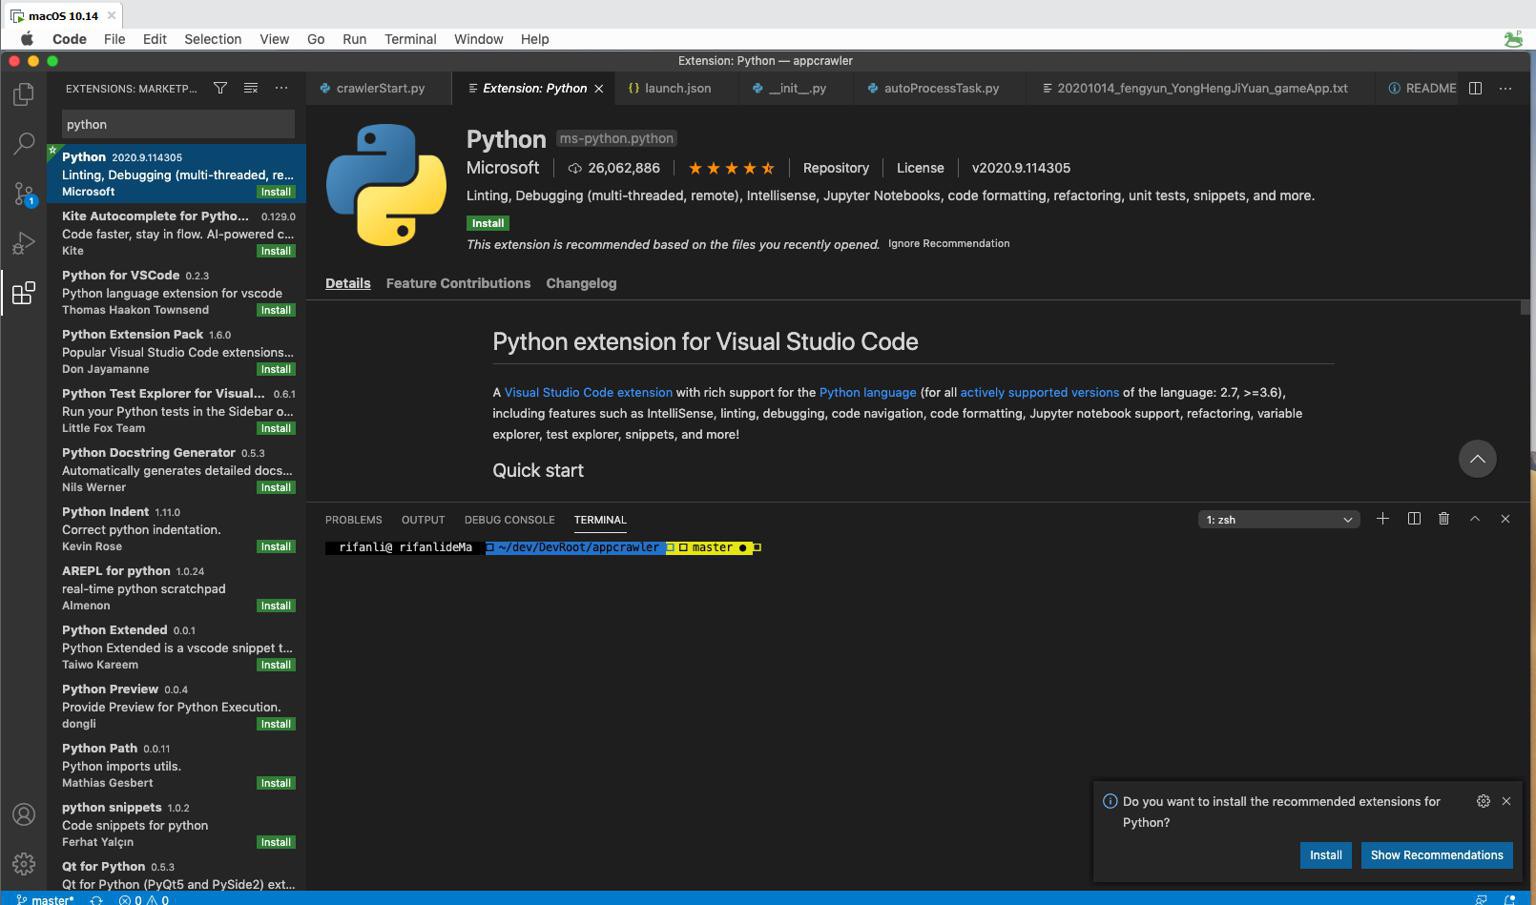1536x905 pixels.
Task: Kill terminal with trash icon
Action: [x=1444, y=519]
